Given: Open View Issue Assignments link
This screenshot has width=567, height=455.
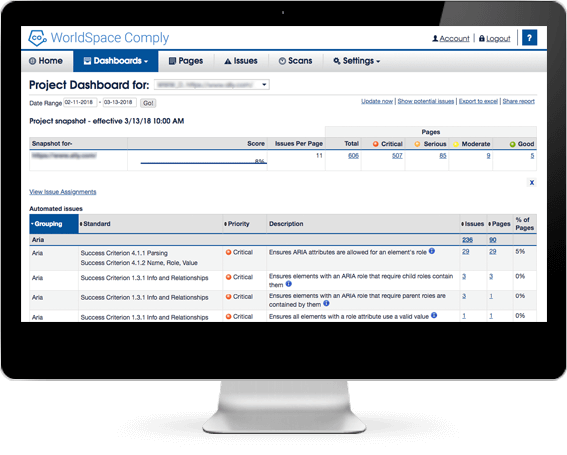Looking at the screenshot, I should point(63,192).
